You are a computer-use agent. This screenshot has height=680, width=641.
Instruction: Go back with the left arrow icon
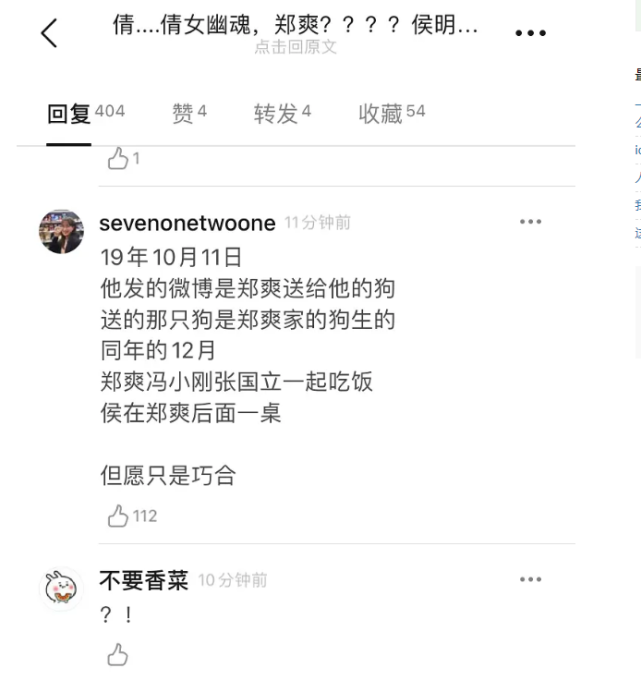pos(49,33)
